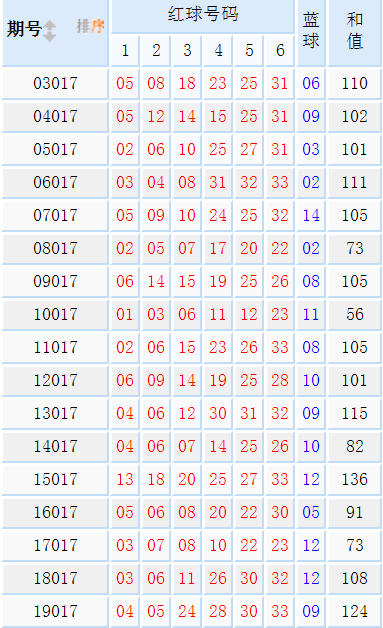Click red ball column header 4
The width and height of the screenshot is (383, 628).
tap(218, 50)
